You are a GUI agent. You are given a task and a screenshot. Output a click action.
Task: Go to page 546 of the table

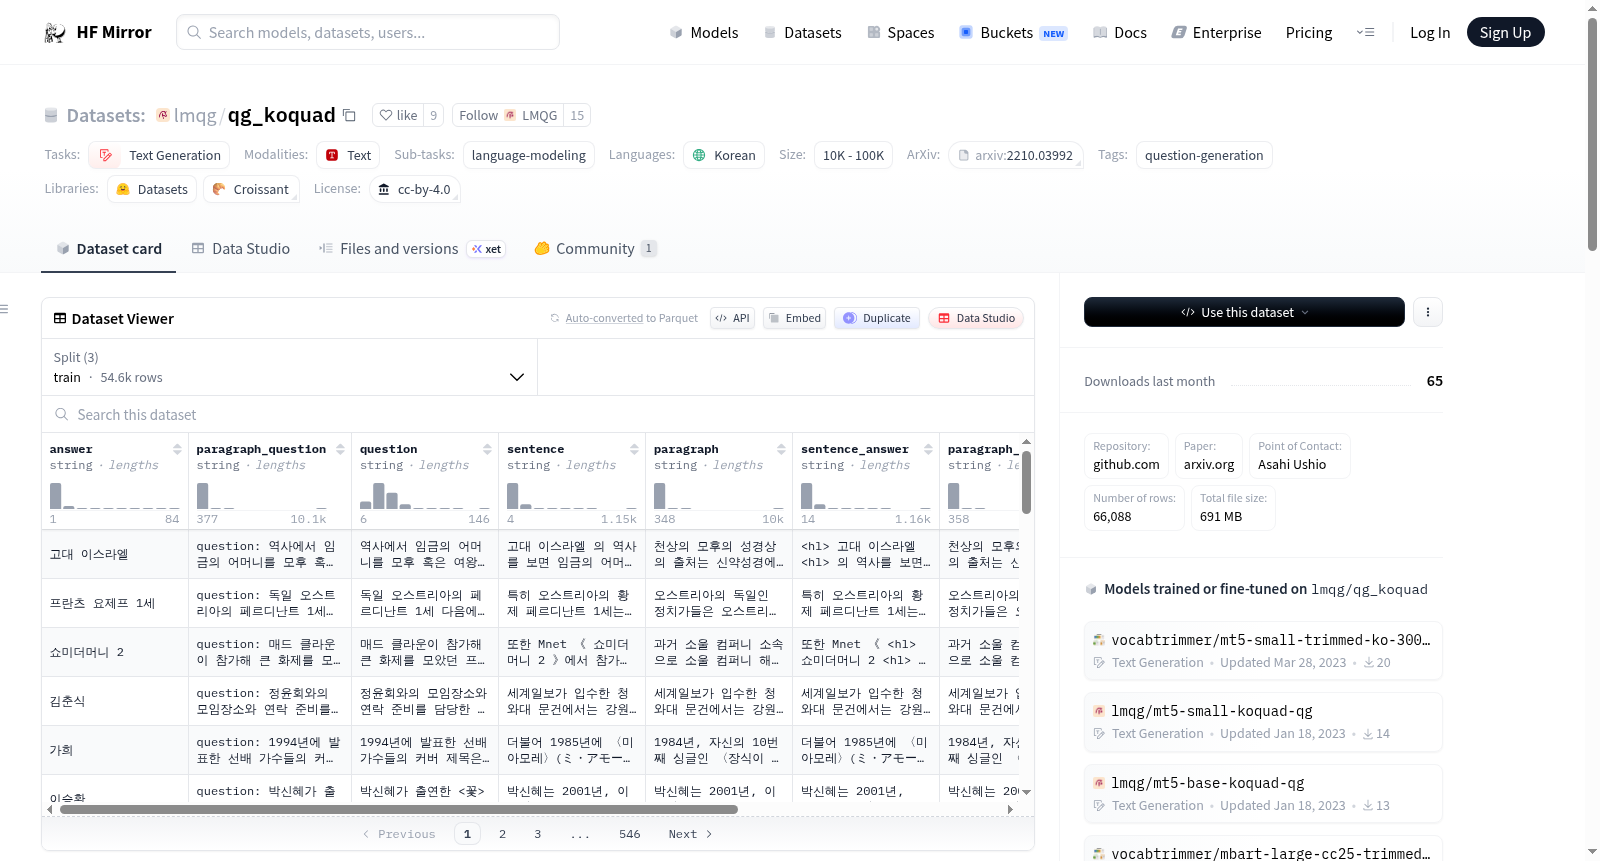click(630, 834)
